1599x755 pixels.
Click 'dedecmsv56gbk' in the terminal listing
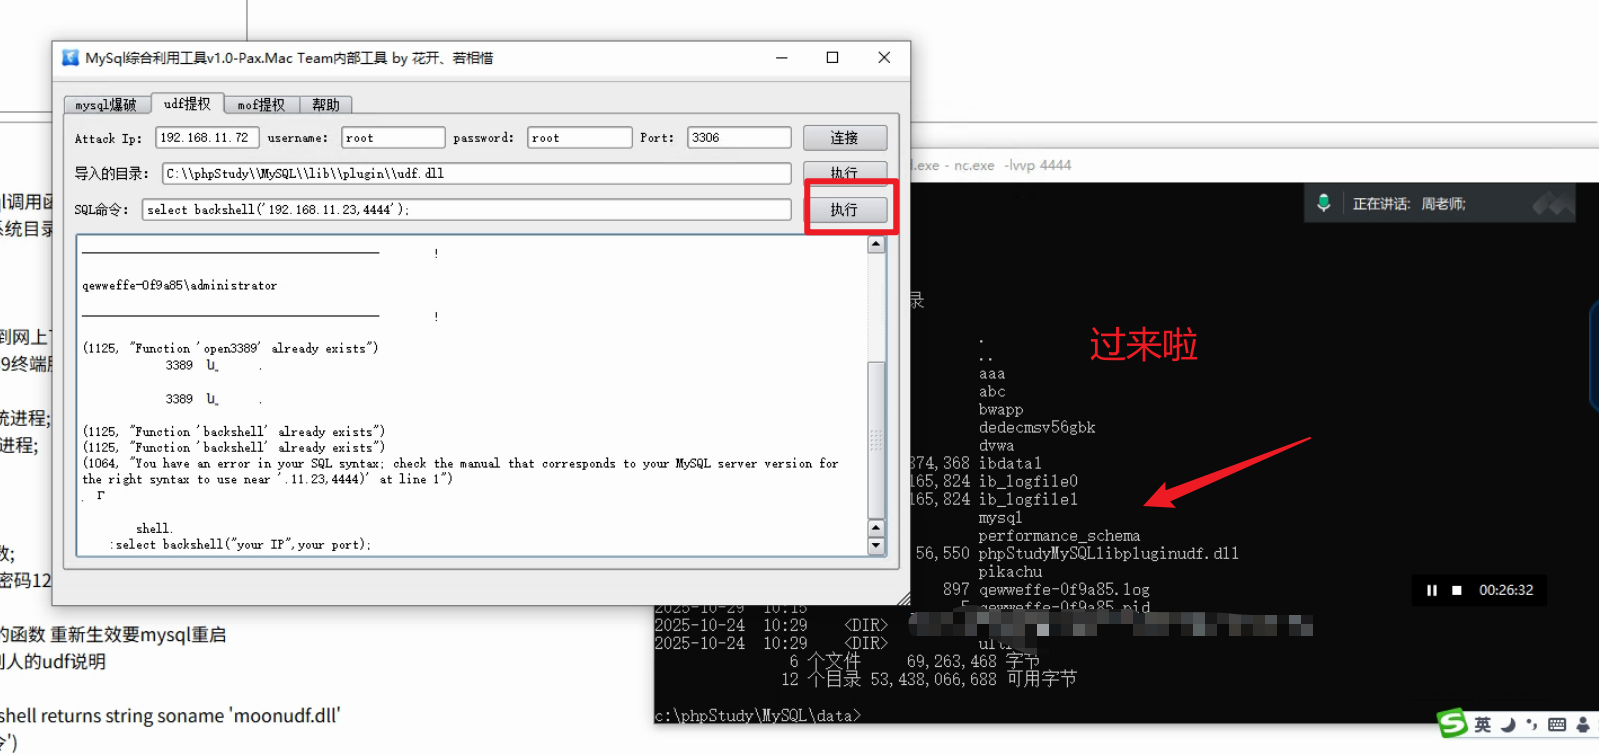pyautogui.click(x=1037, y=428)
